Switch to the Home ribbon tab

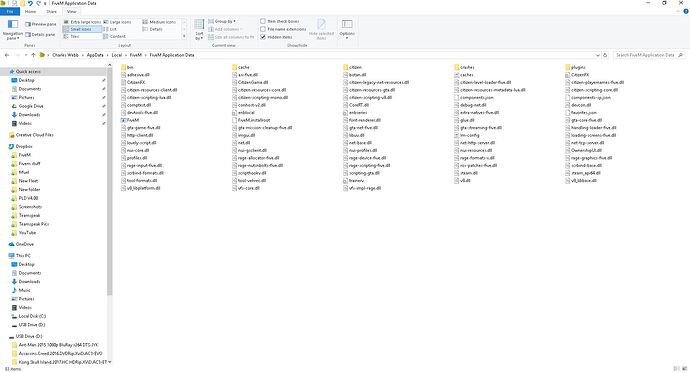pos(30,11)
